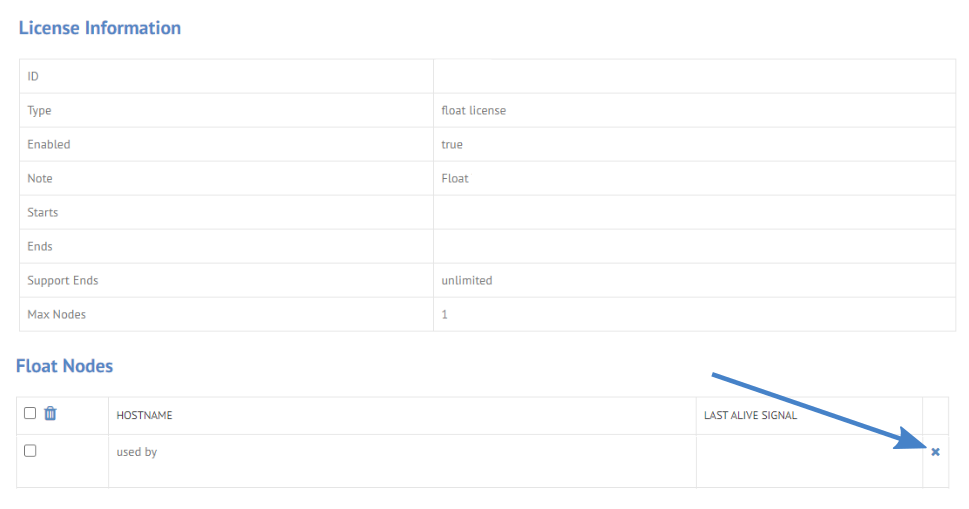969x509 pixels.
Task: Click the Ends row label
Action: coord(40,246)
